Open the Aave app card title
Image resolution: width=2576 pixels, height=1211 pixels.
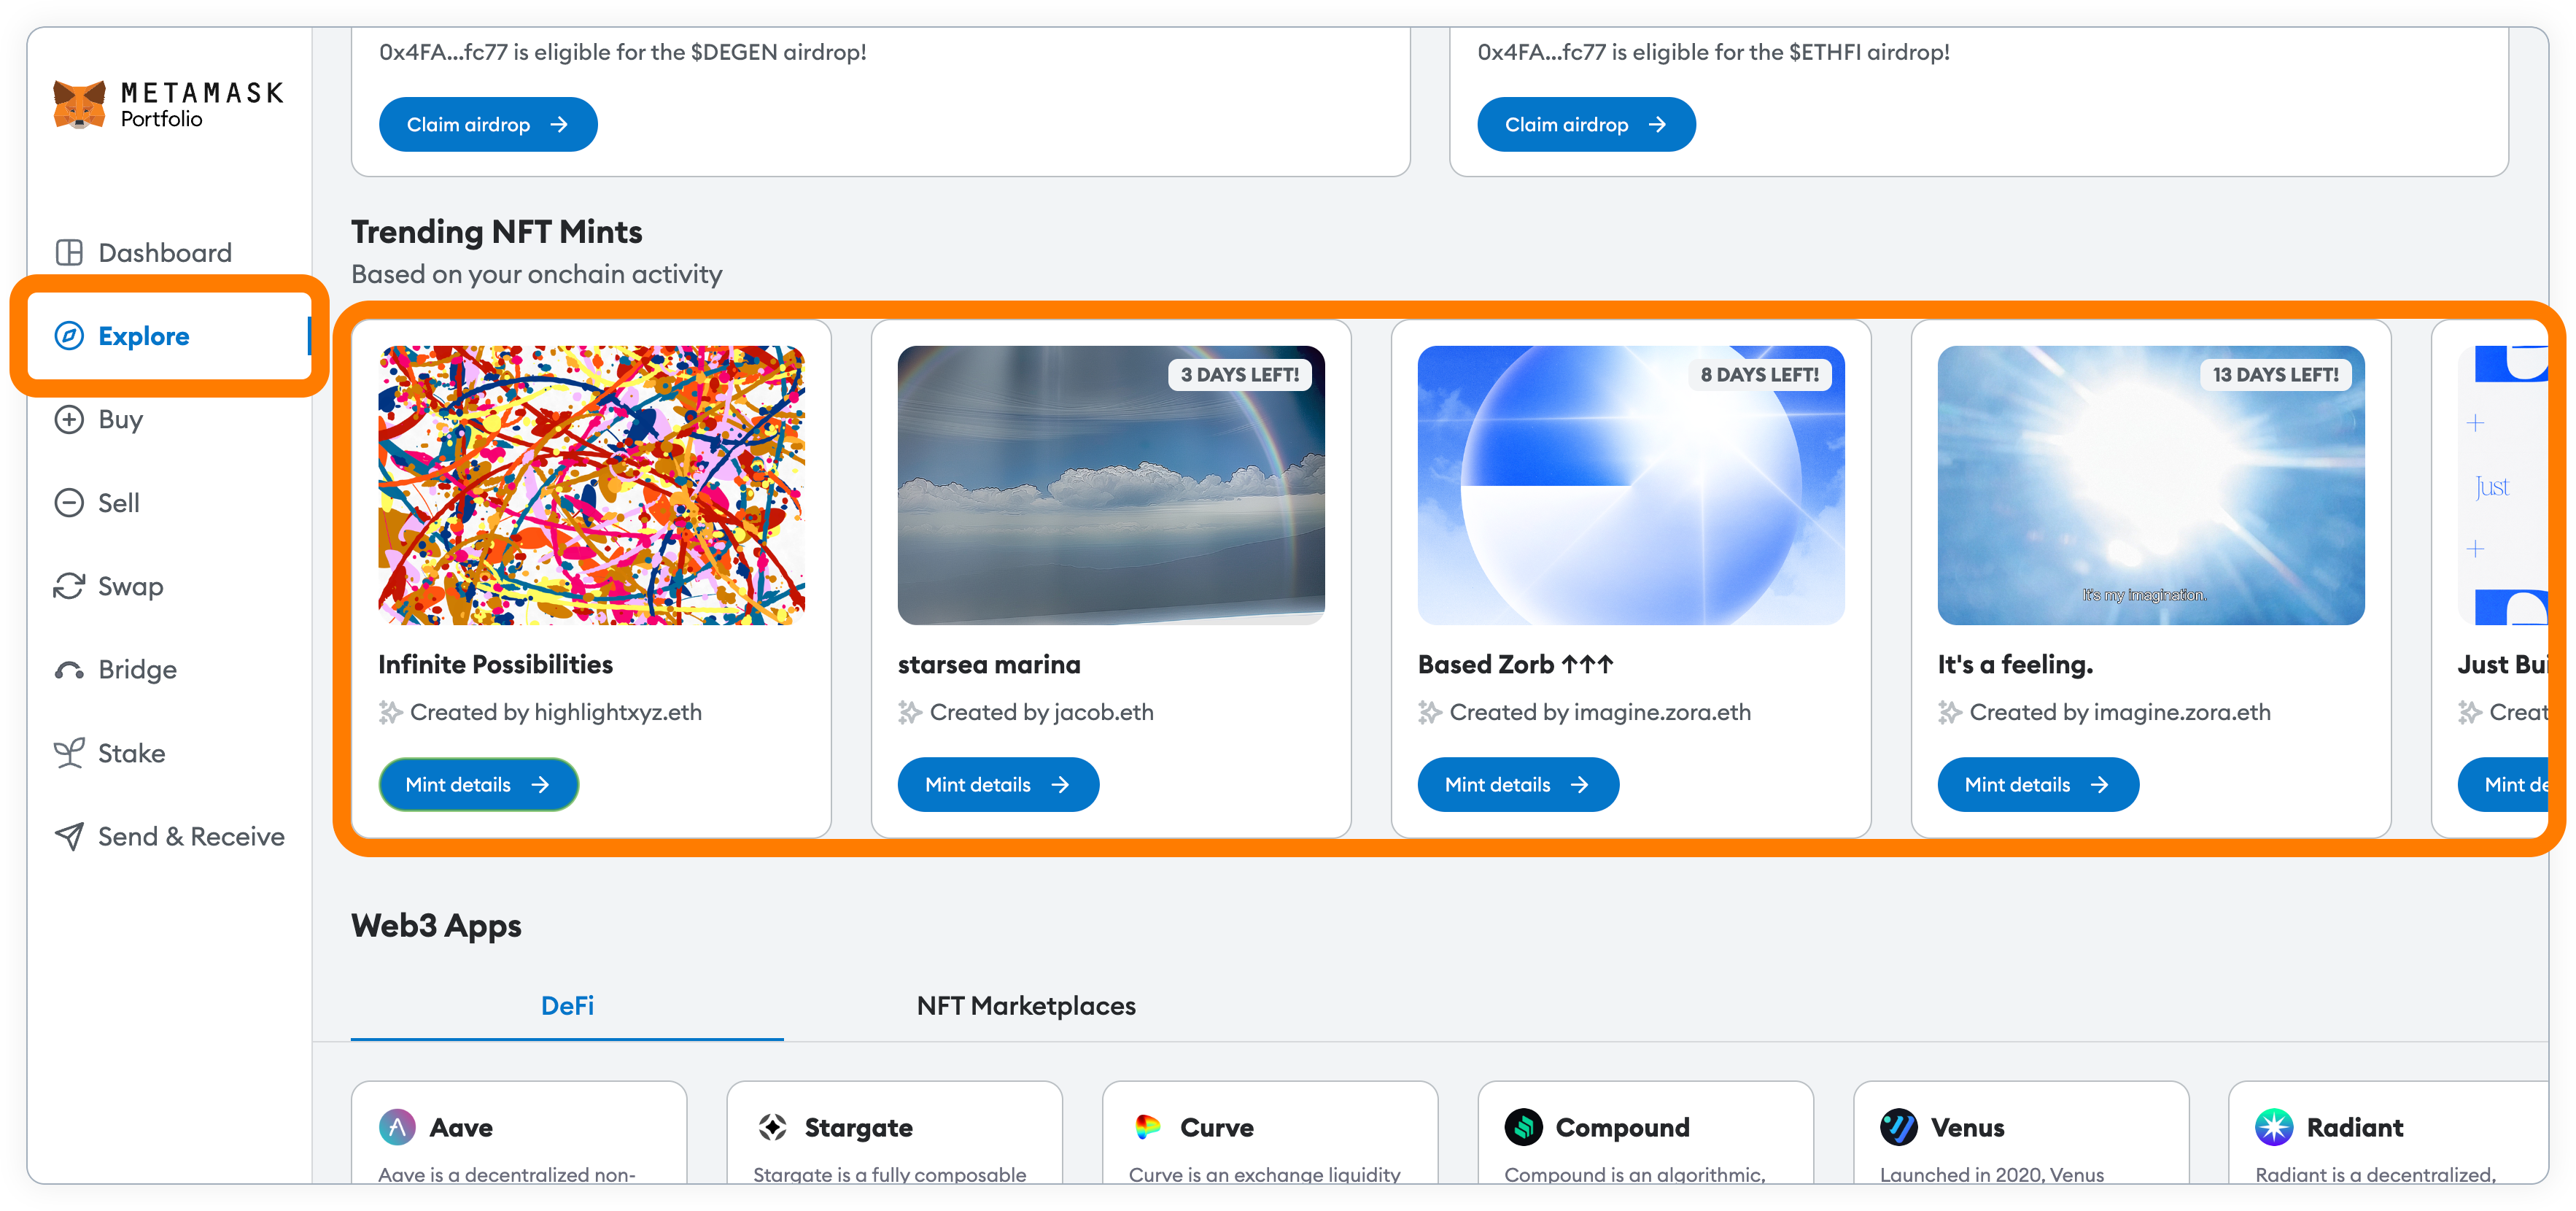pos(461,1127)
